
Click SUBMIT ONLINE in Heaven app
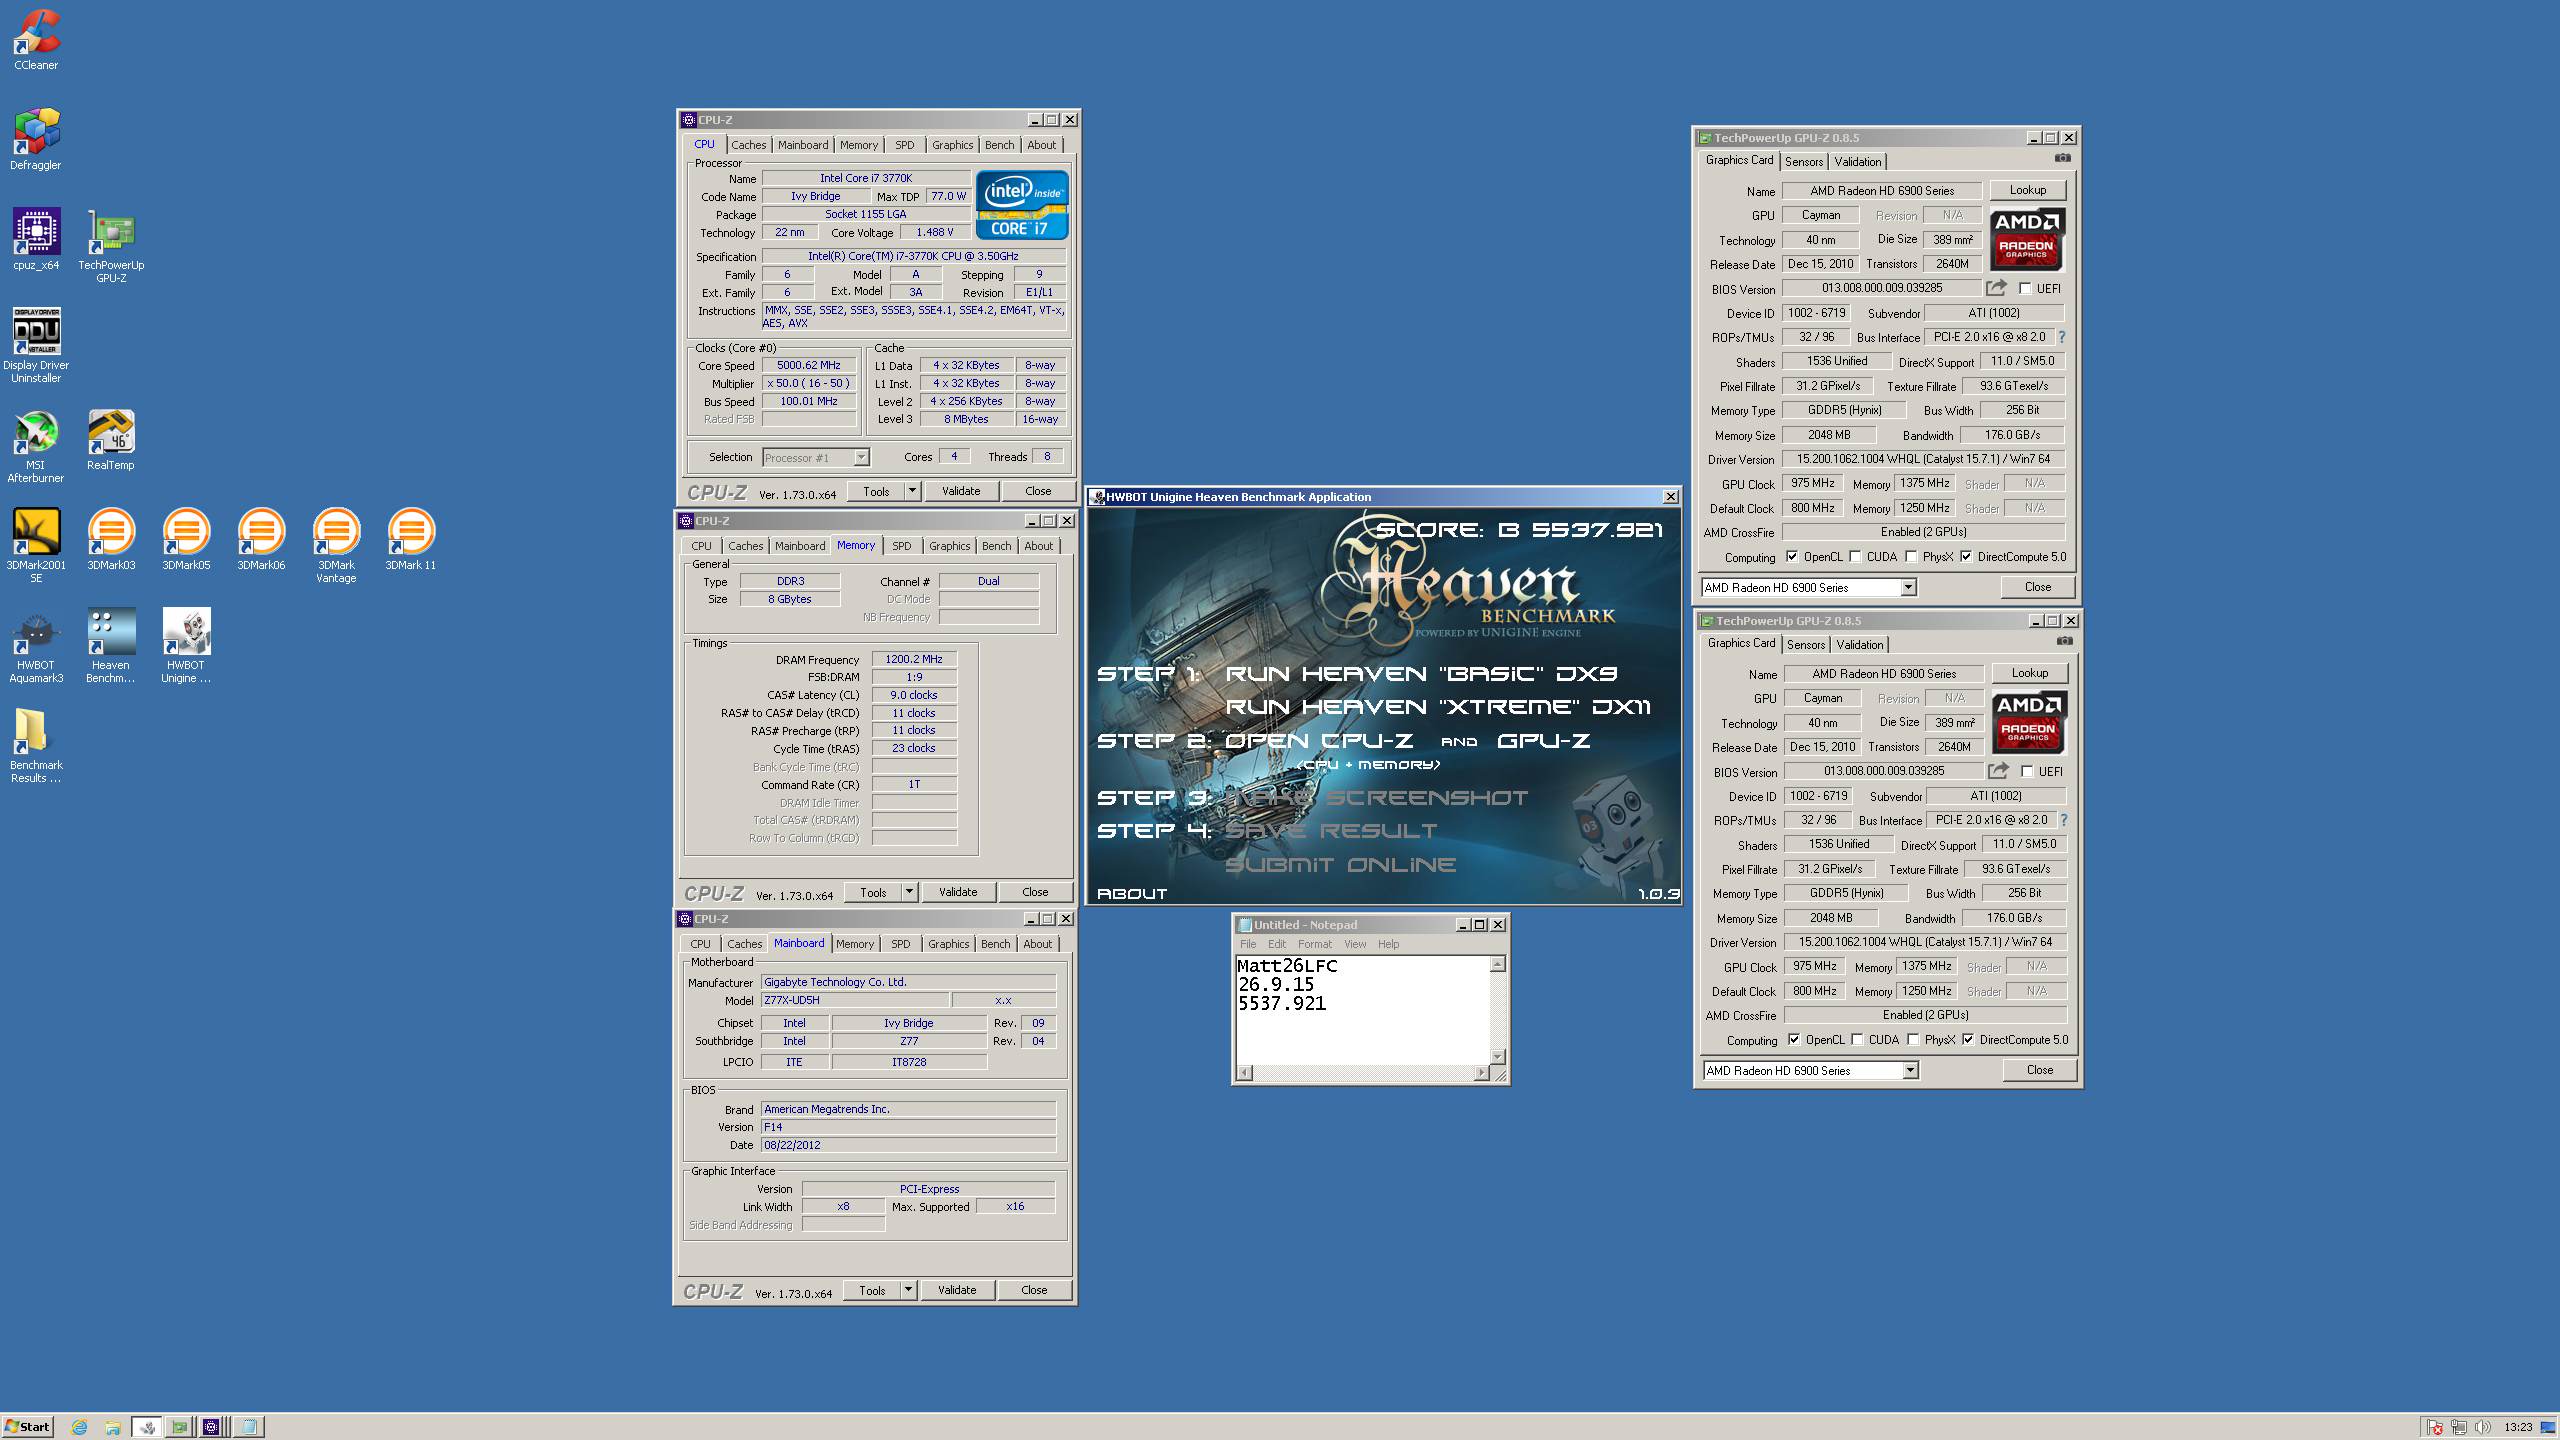1341,865
